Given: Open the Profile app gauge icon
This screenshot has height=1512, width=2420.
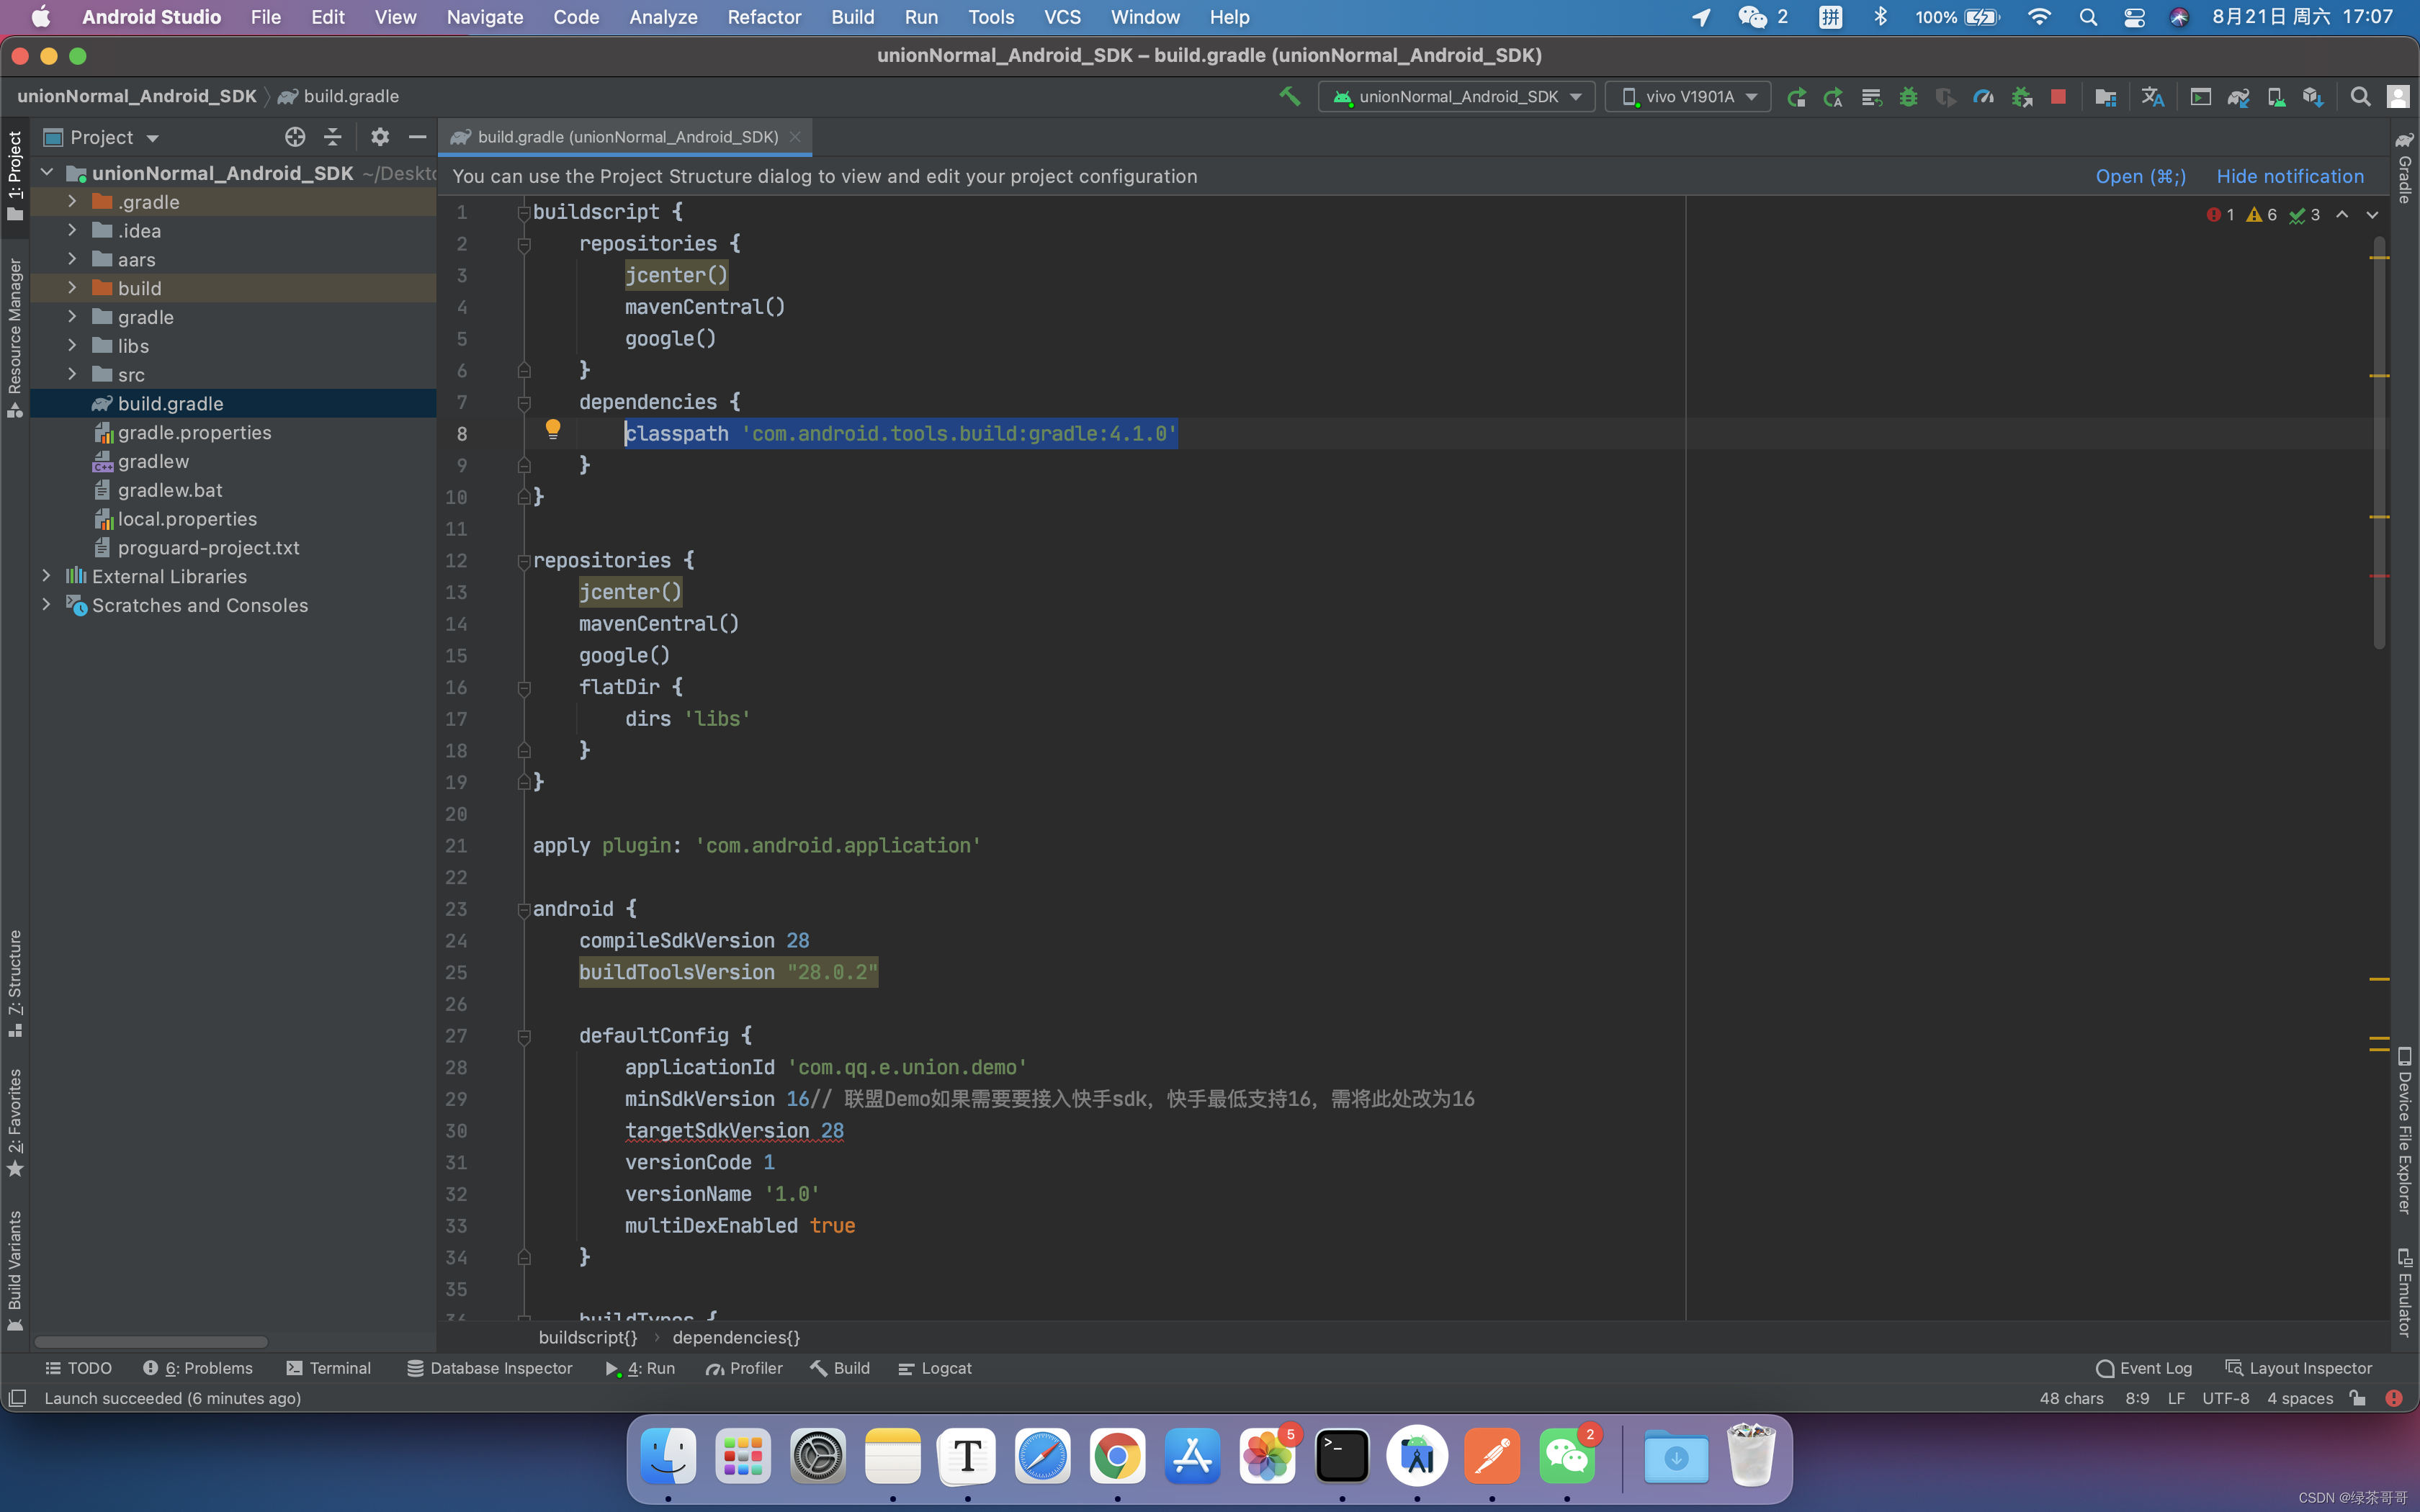Looking at the screenshot, I should (1983, 97).
